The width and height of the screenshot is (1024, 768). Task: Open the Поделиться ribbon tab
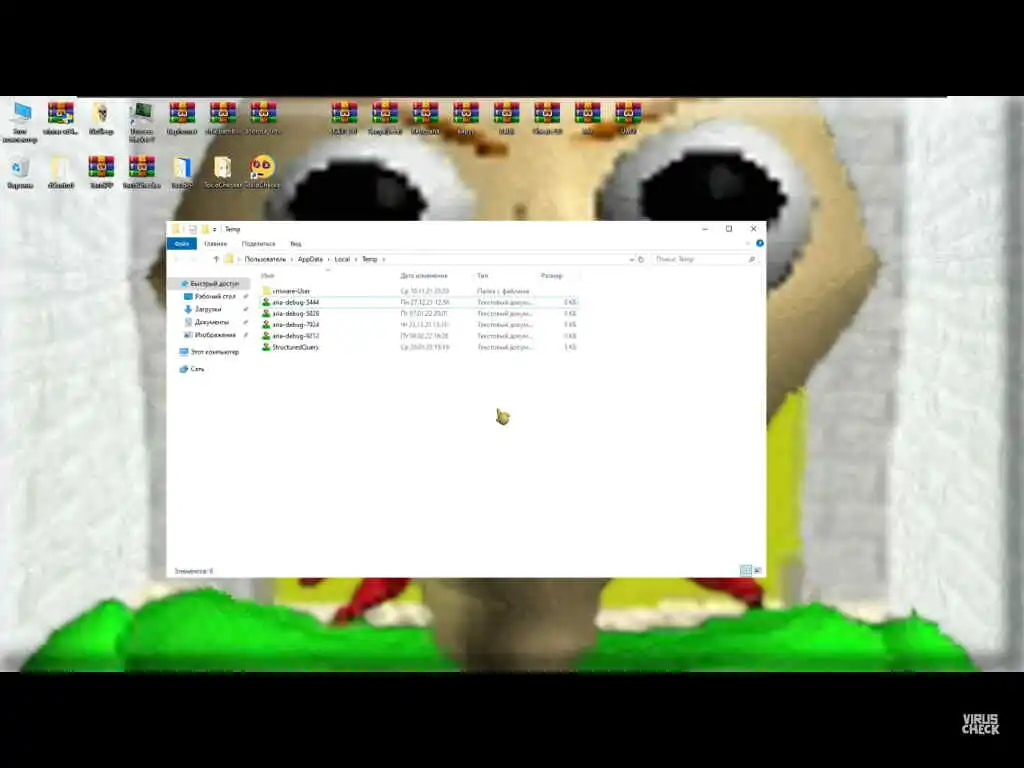click(259, 244)
